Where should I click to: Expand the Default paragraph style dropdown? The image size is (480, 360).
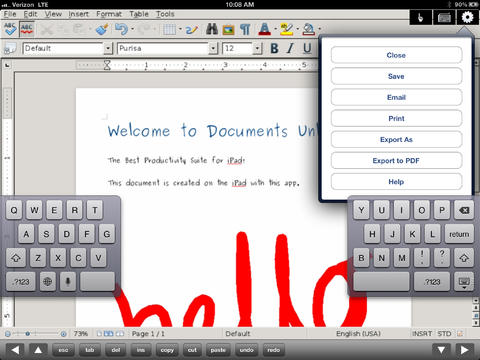point(108,49)
